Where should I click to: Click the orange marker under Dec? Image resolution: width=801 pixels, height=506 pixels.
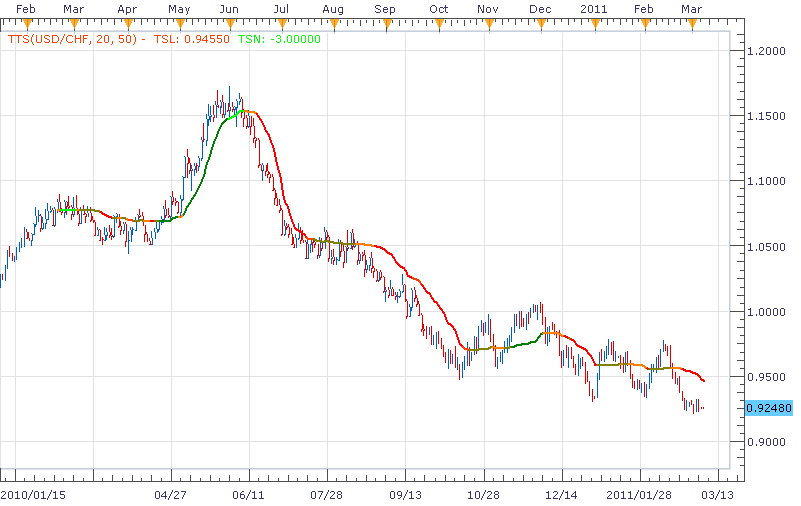pyautogui.click(x=541, y=24)
